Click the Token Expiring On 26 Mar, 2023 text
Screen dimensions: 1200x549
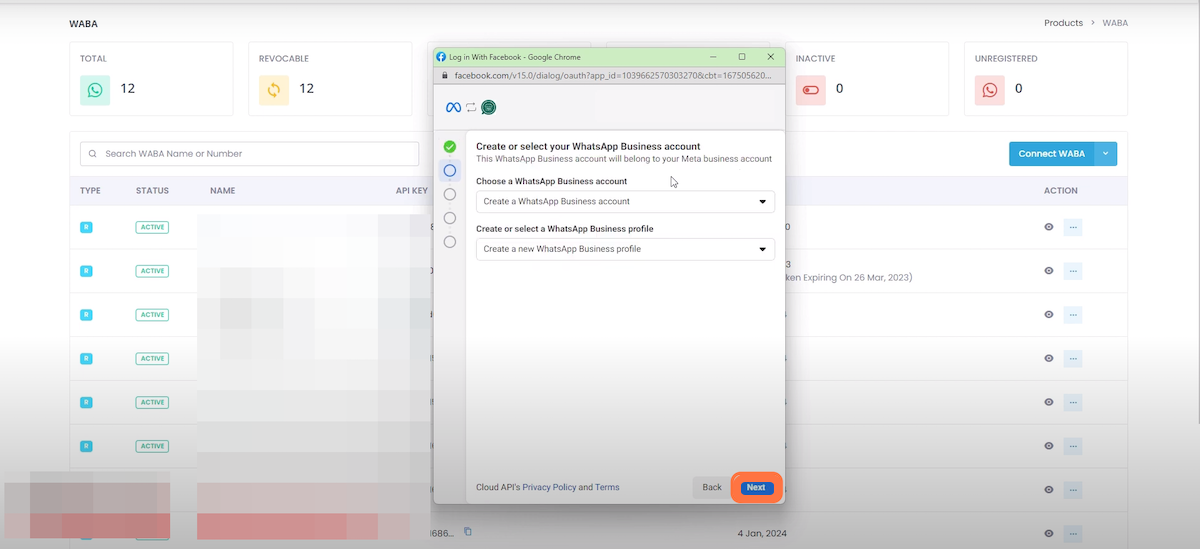pyautogui.click(x=848, y=278)
